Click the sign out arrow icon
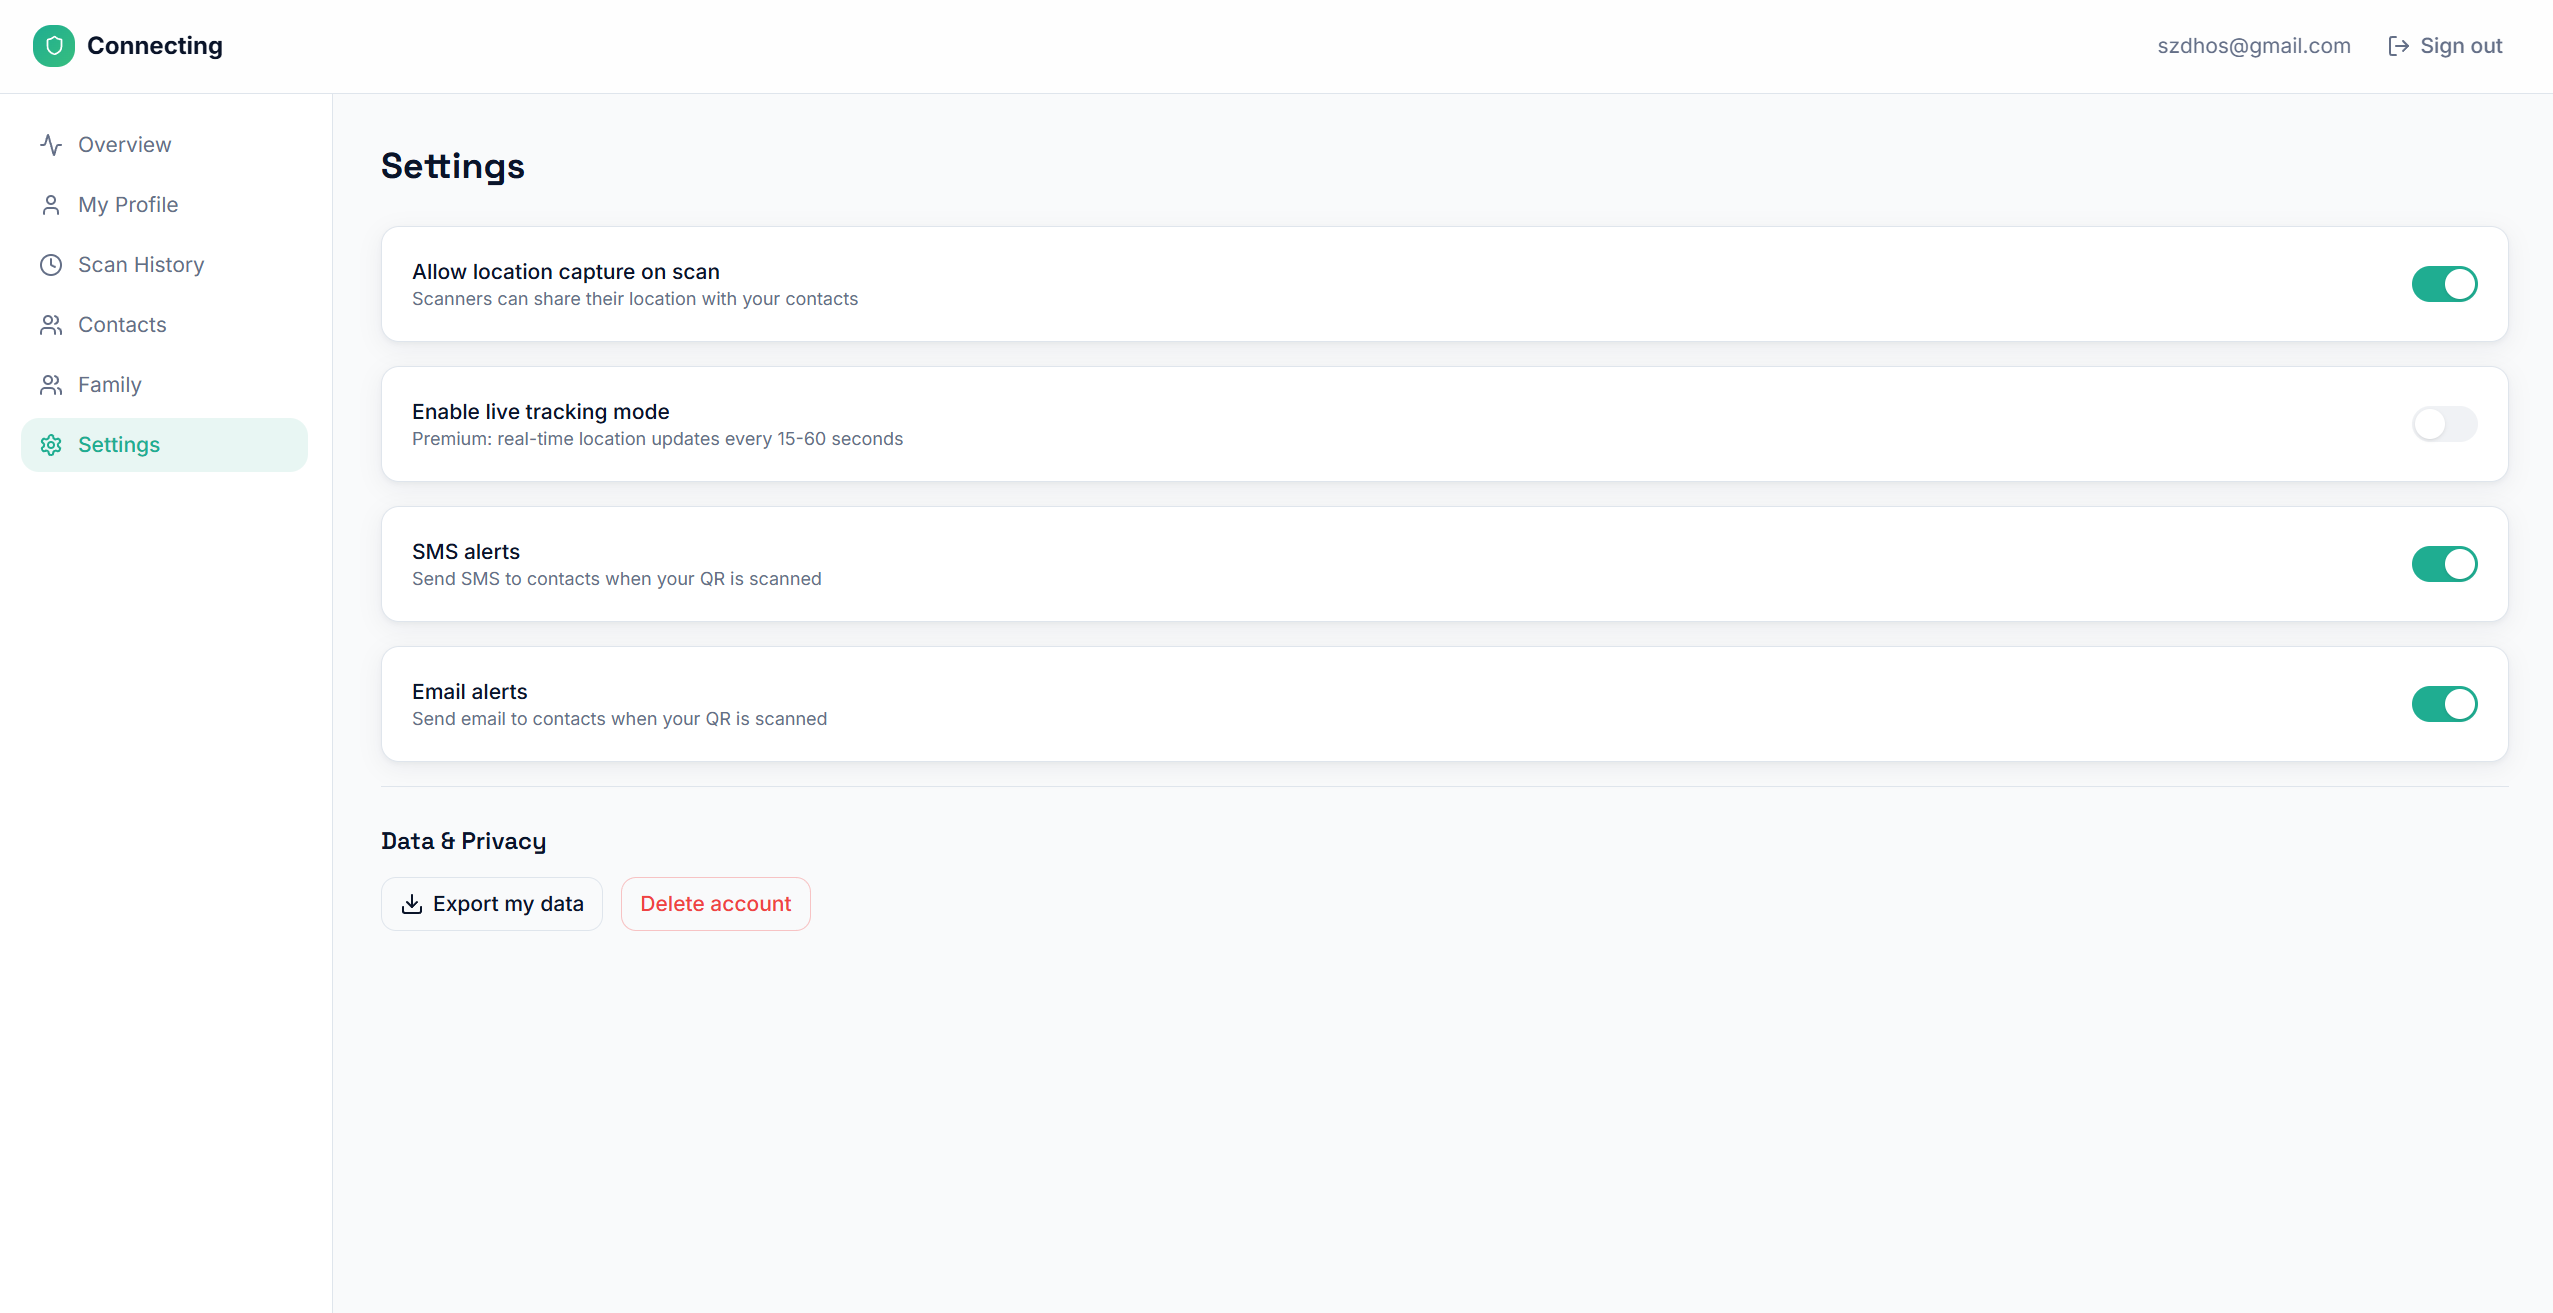Viewport: 2553px width, 1313px height. [x=2398, y=46]
